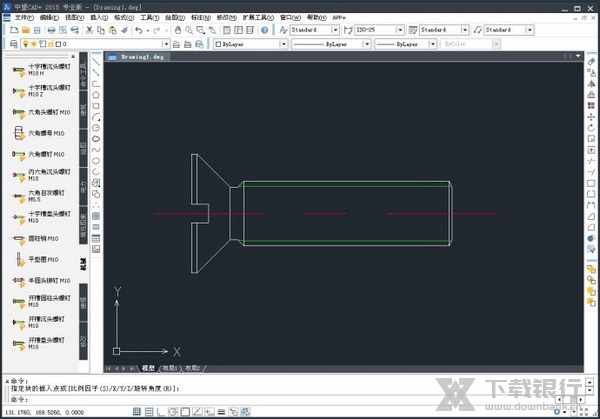Viewport: 600px width, 419px height.
Task: Undo the last action
Action: (139, 30)
